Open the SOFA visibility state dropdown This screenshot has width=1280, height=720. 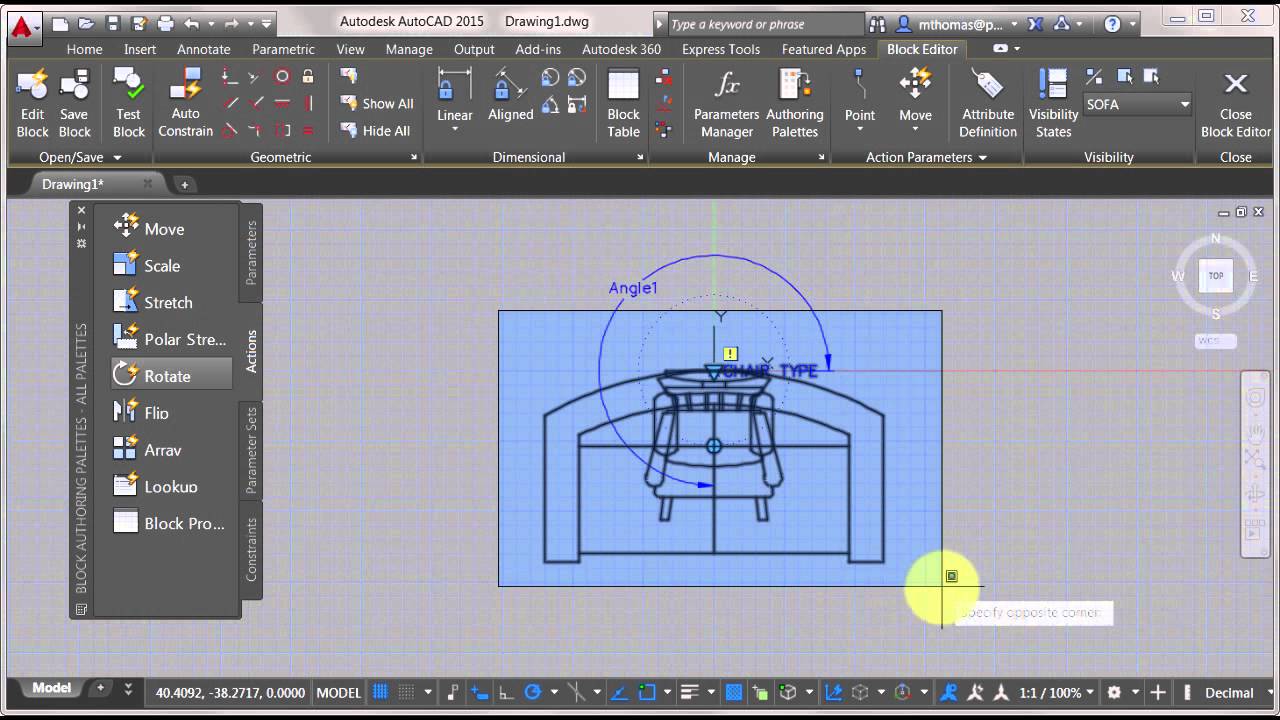1138,104
